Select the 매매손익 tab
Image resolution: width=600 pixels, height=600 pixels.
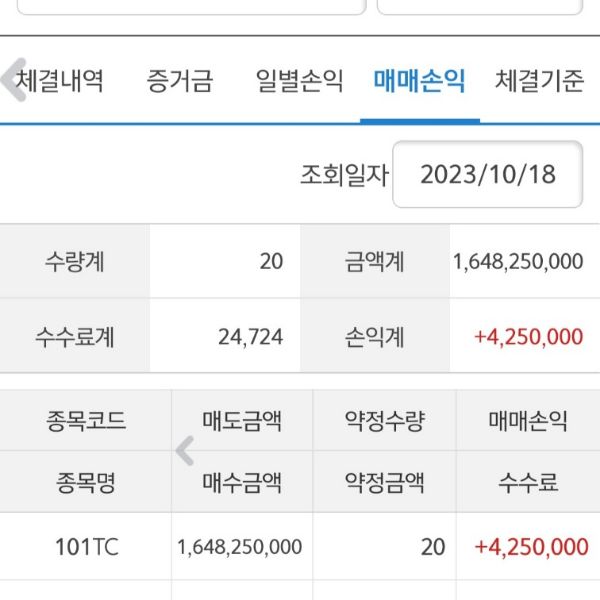pyautogui.click(x=419, y=81)
